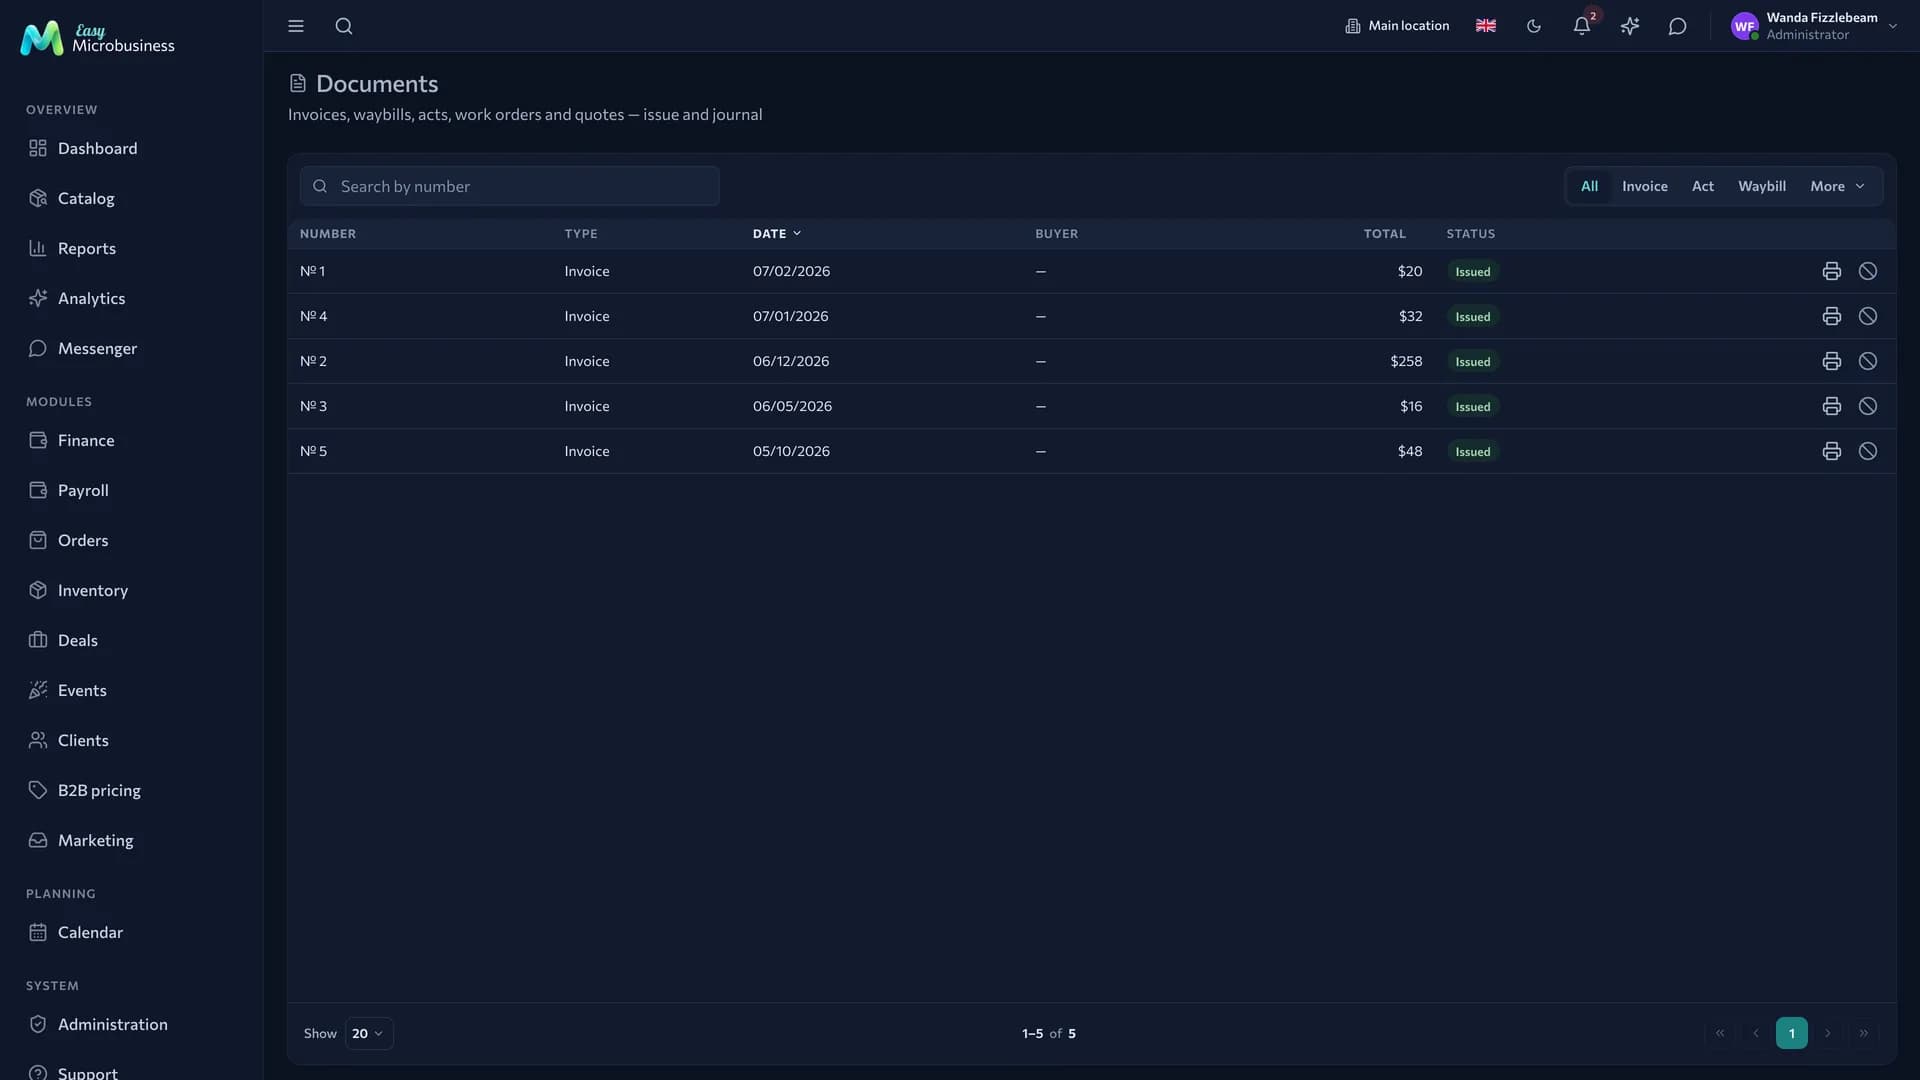Open Wanda Fizzlebeam user menu
The height and width of the screenshot is (1080, 1920).
pyautogui.click(x=1814, y=26)
